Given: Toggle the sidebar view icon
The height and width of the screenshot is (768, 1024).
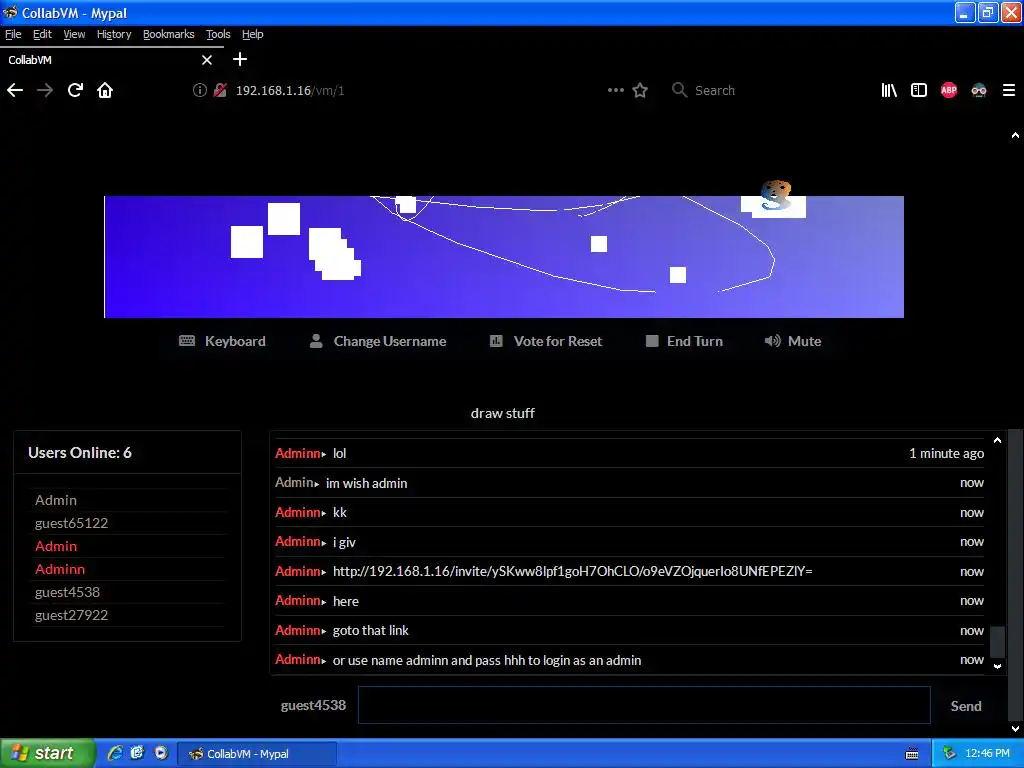Looking at the screenshot, I should tap(919, 90).
